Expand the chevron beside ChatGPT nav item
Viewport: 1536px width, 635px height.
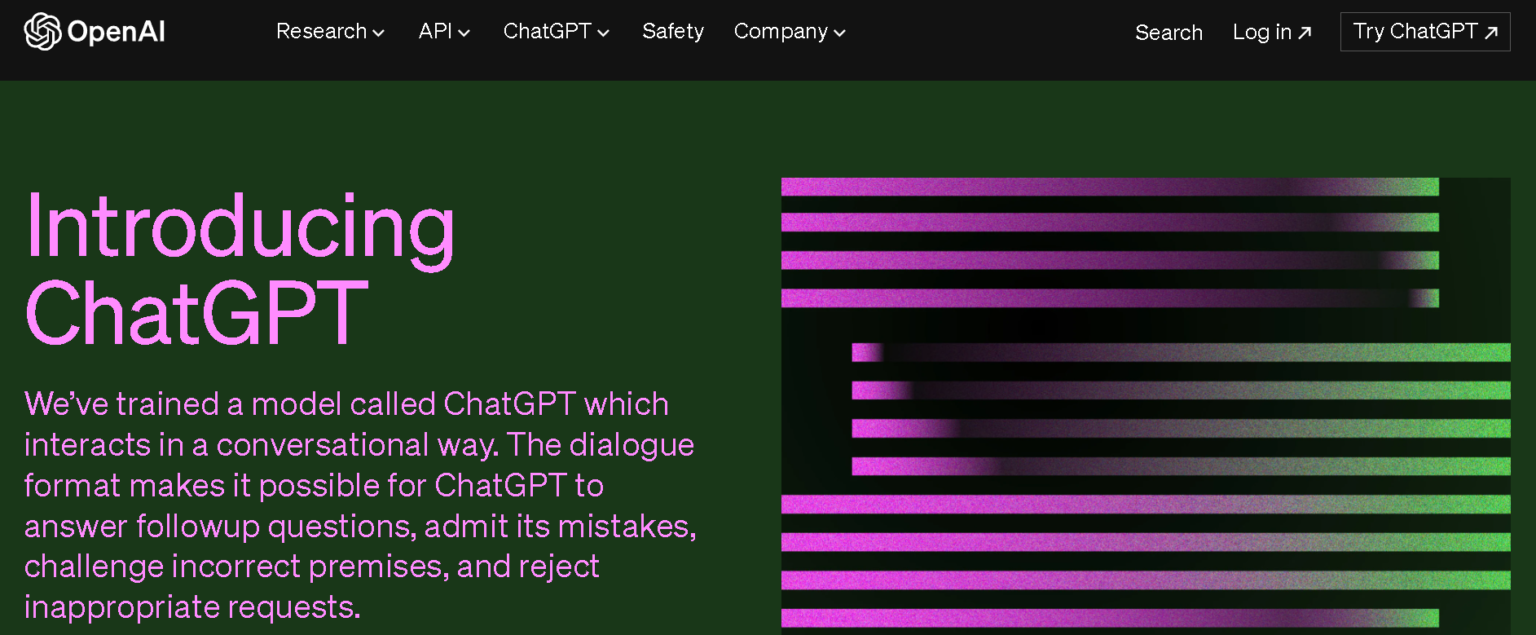click(x=604, y=33)
